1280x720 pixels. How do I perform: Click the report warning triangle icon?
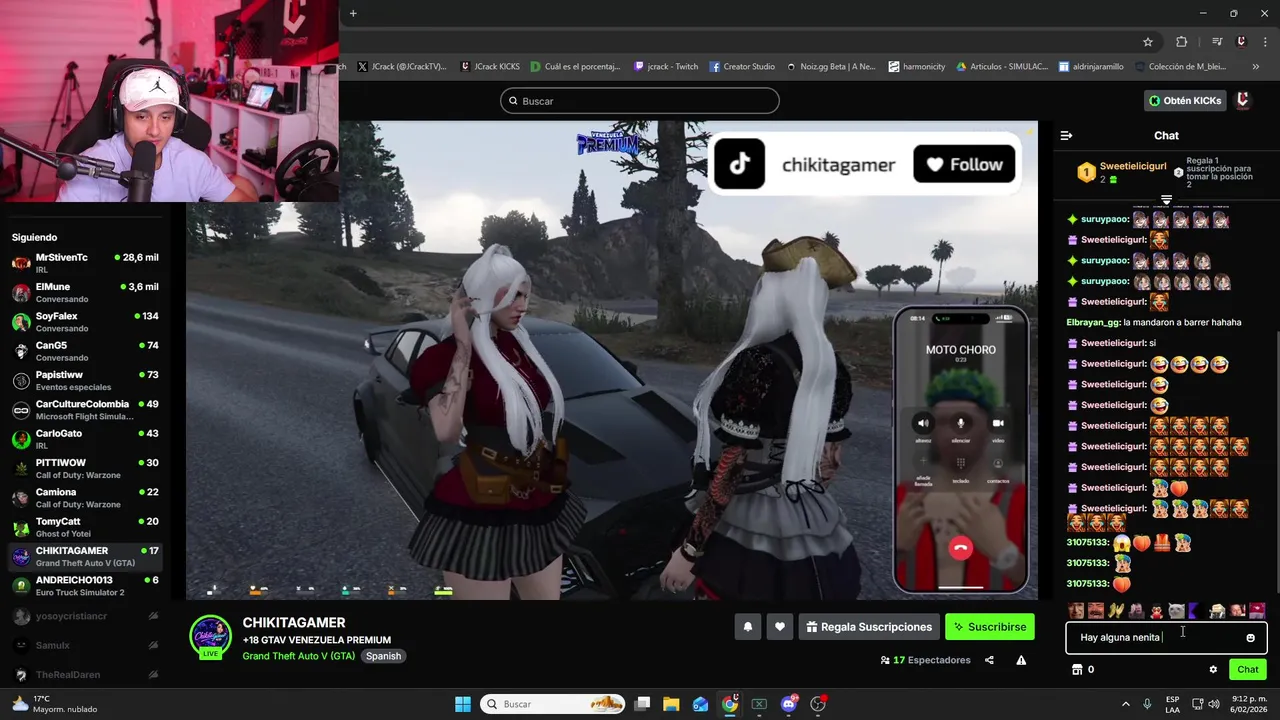click(1021, 660)
